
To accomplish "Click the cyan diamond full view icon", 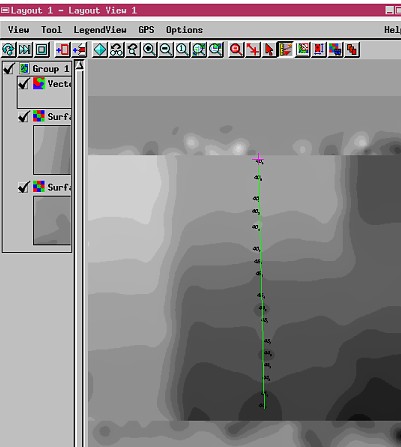I will (x=100, y=50).
